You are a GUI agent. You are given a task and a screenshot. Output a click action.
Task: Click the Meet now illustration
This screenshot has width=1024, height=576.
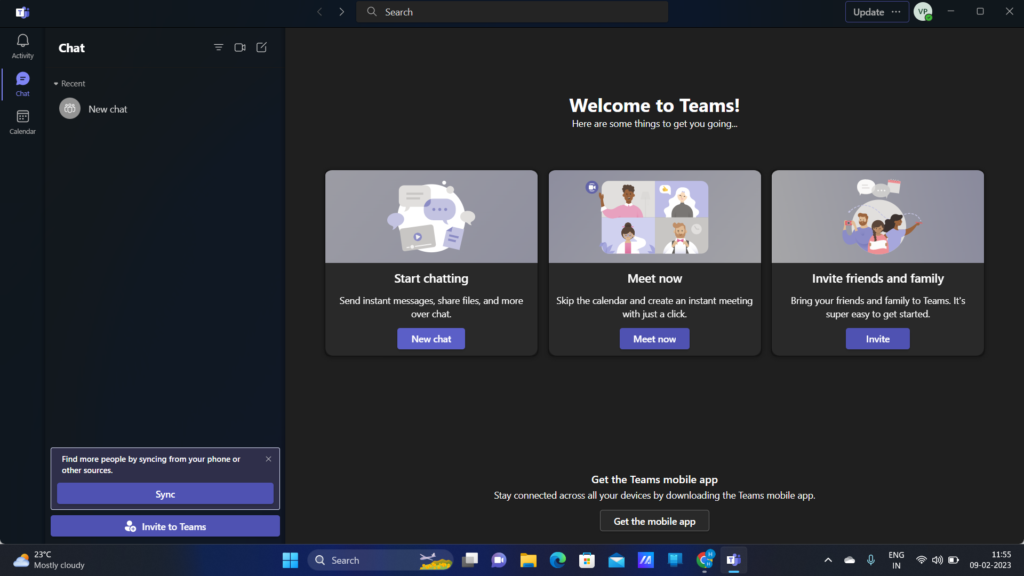(x=654, y=217)
